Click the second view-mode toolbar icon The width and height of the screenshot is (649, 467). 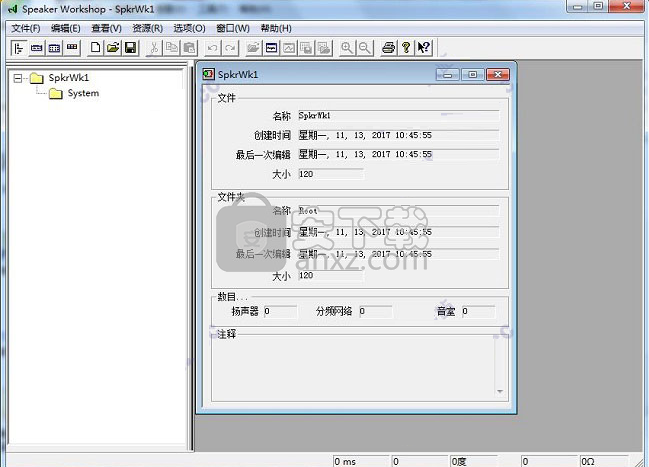36,48
